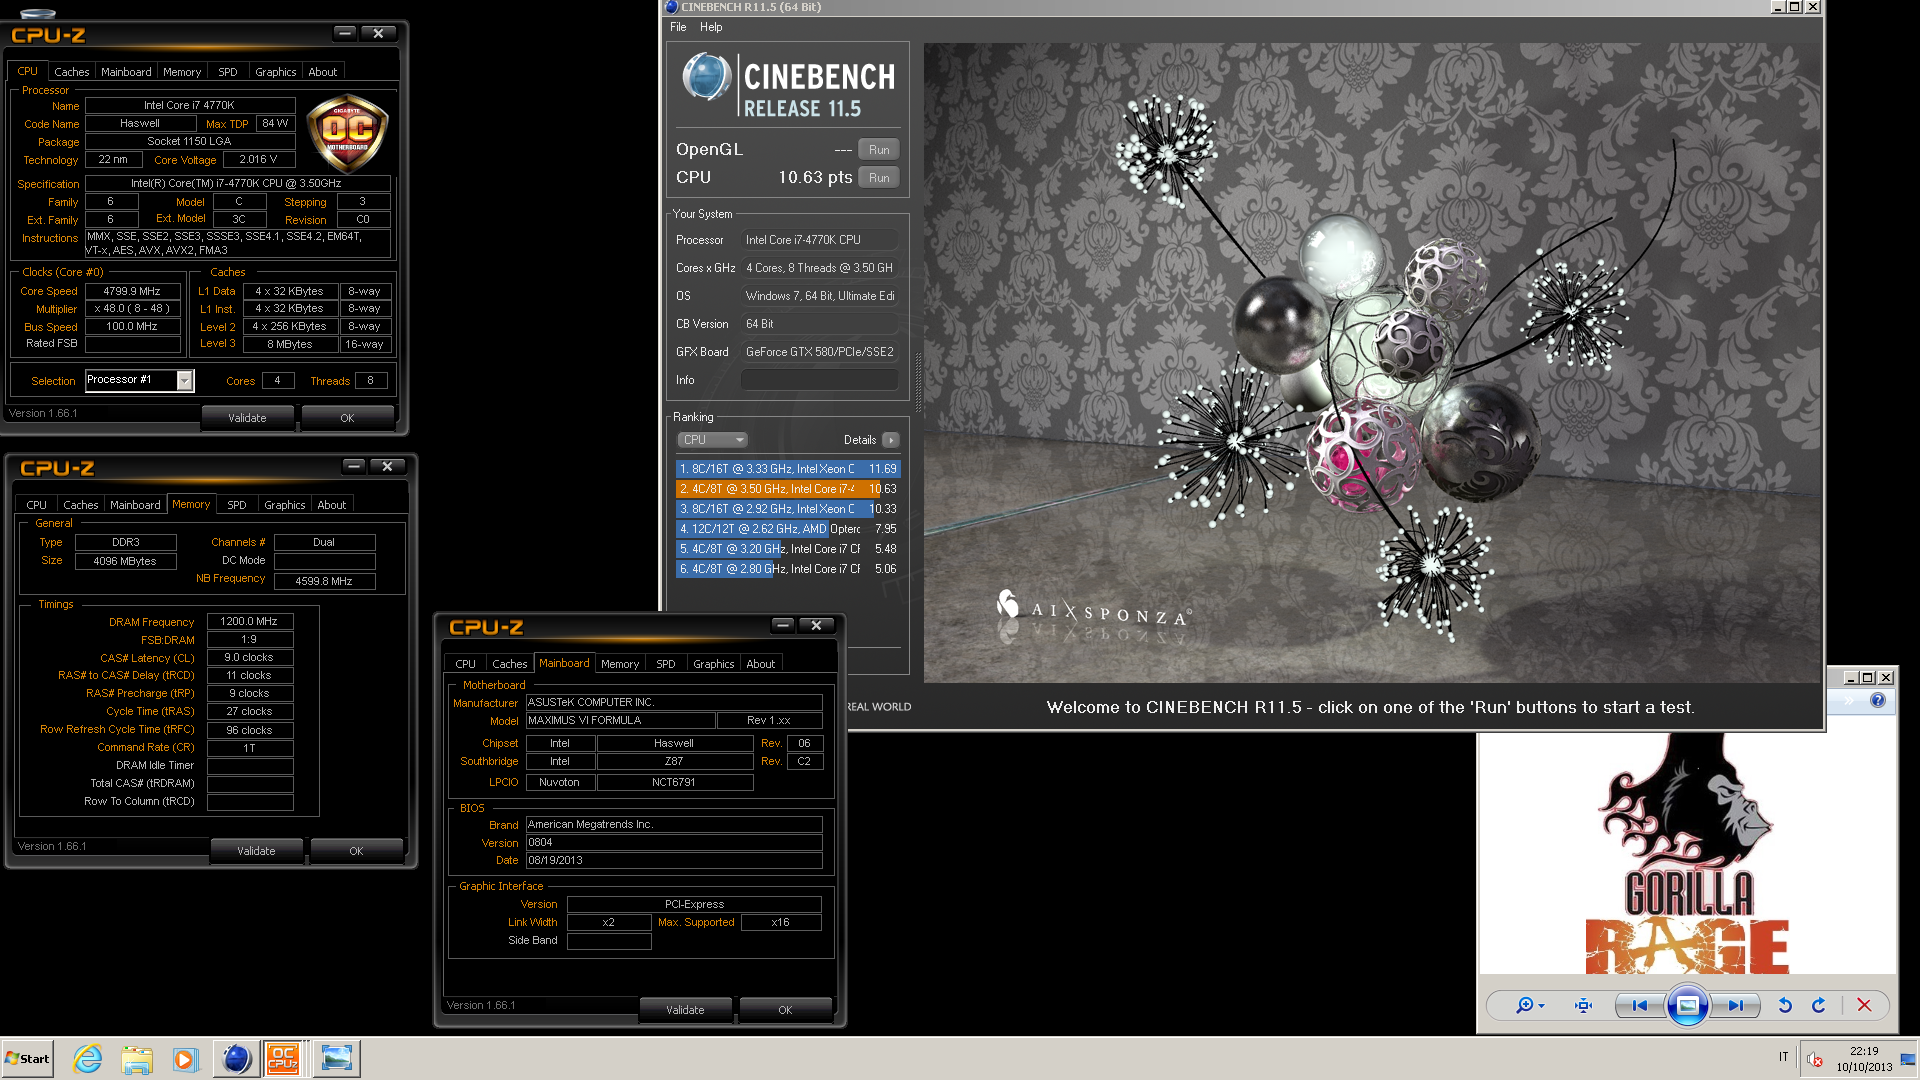Image resolution: width=1920 pixels, height=1080 pixels.
Task: Open Processor #1 selection dropdown
Action: pyautogui.click(x=185, y=380)
